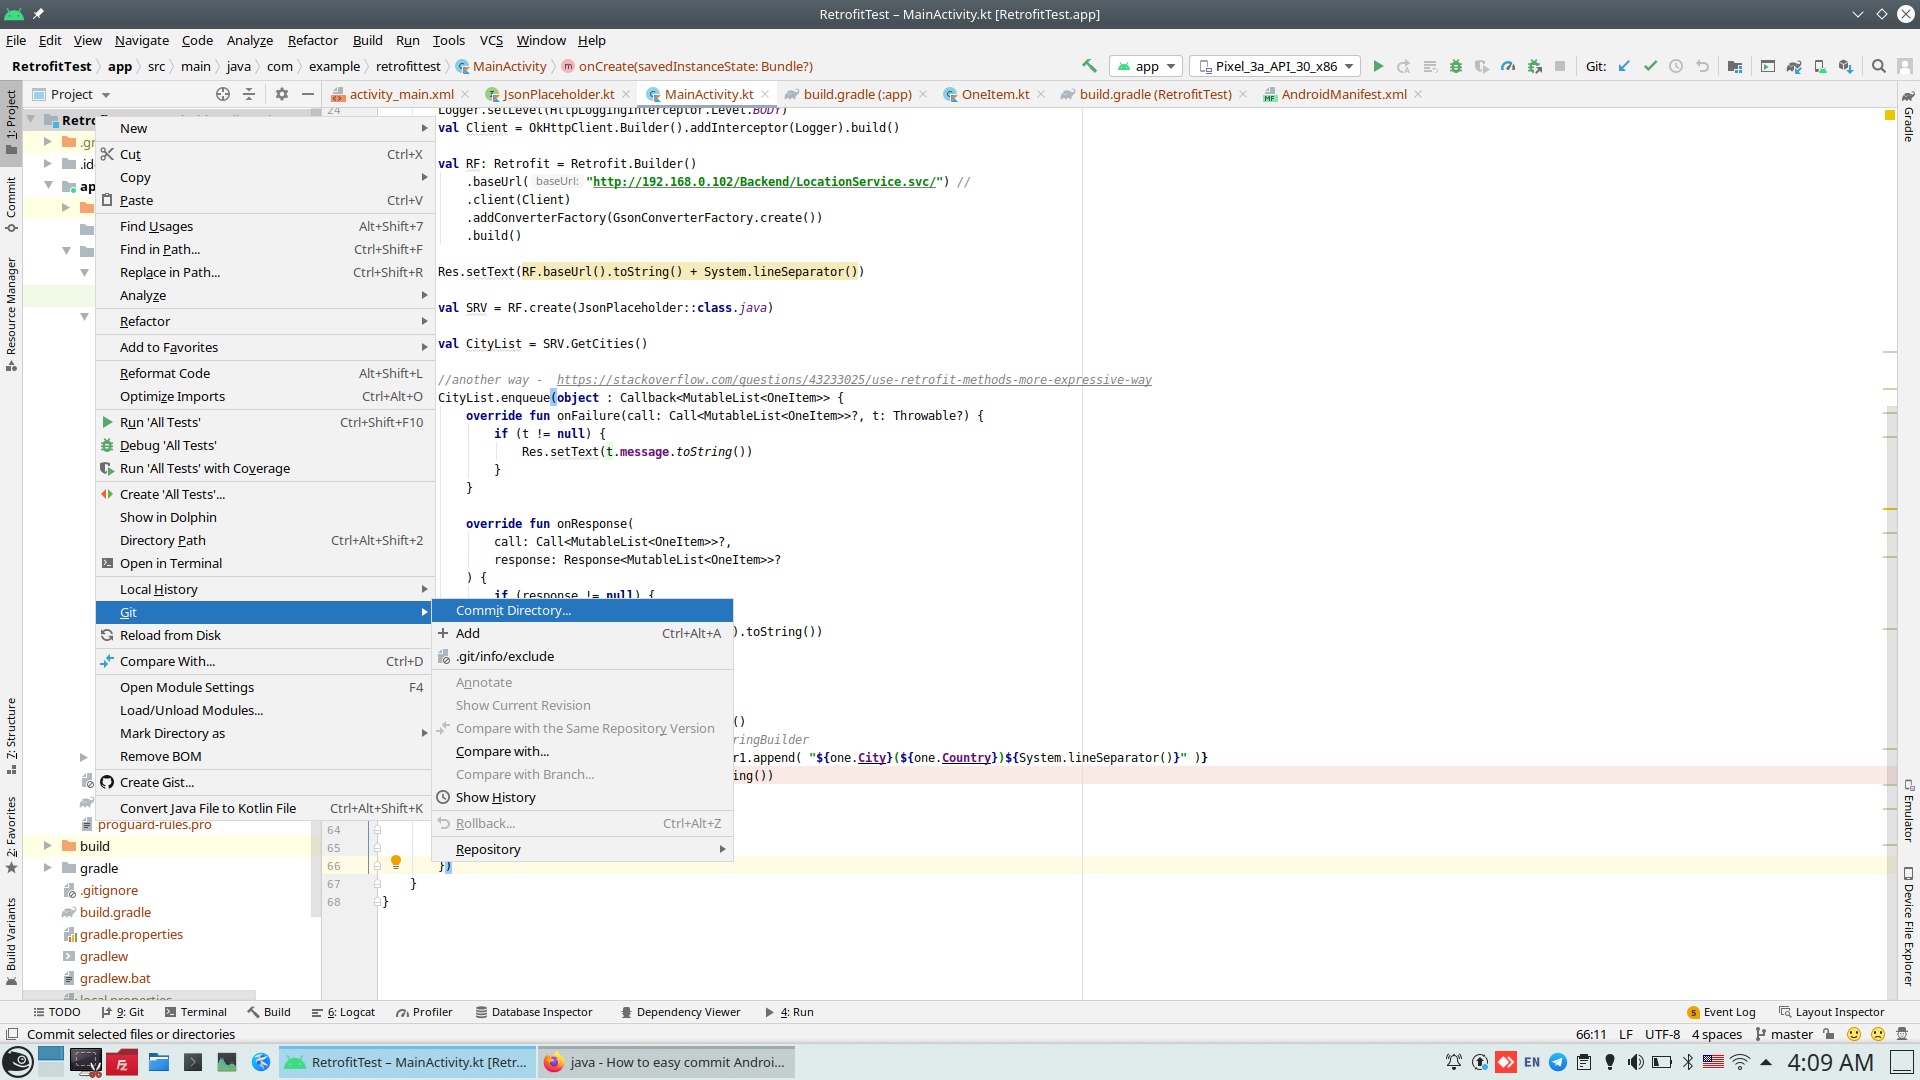The height and width of the screenshot is (1080, 1920).
Task: Click the master branch status widget
Action: pos(1784,1034)
